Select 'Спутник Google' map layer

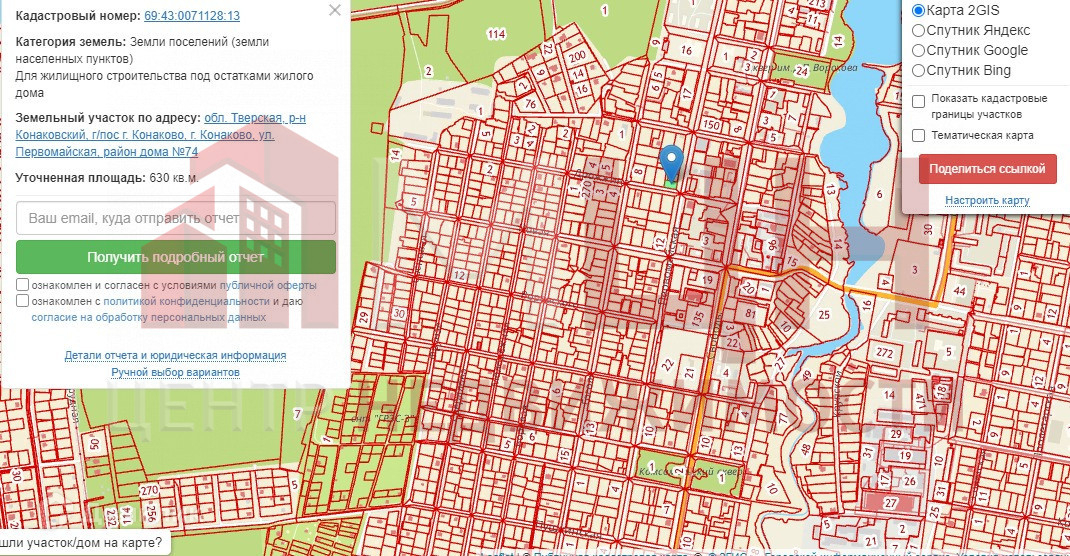pos(919,50)
